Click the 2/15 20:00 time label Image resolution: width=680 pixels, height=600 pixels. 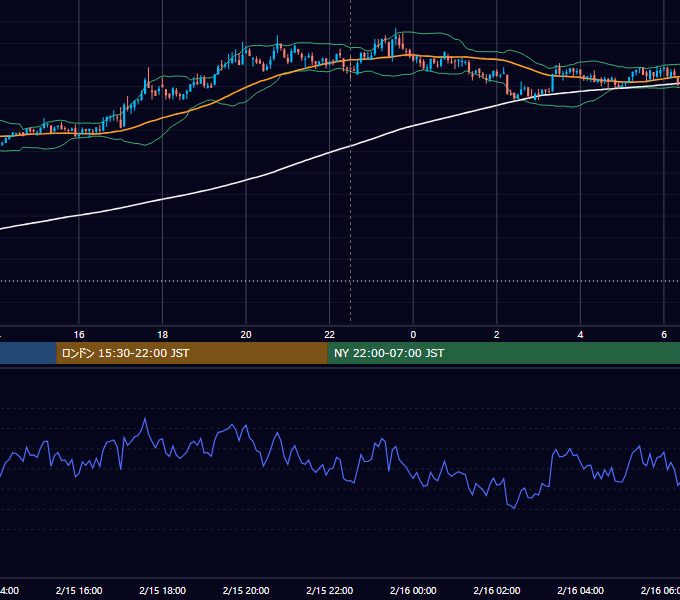tap(246, 590)
